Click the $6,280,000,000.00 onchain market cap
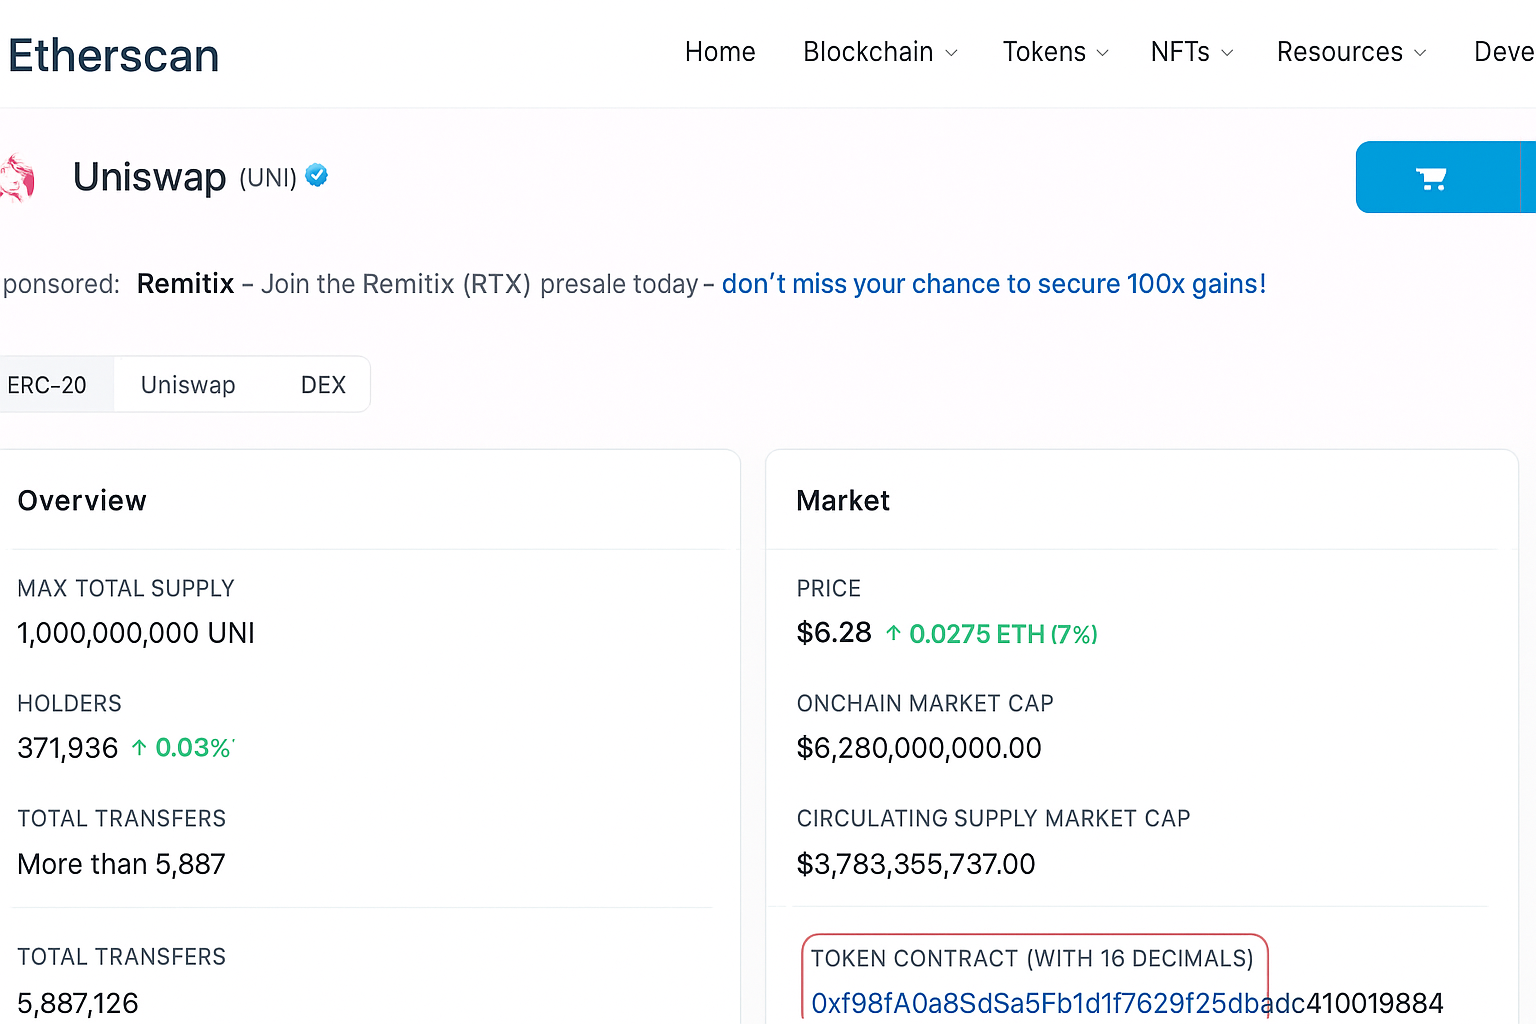Viewport: 1536px width, 1024px height. 919,748
